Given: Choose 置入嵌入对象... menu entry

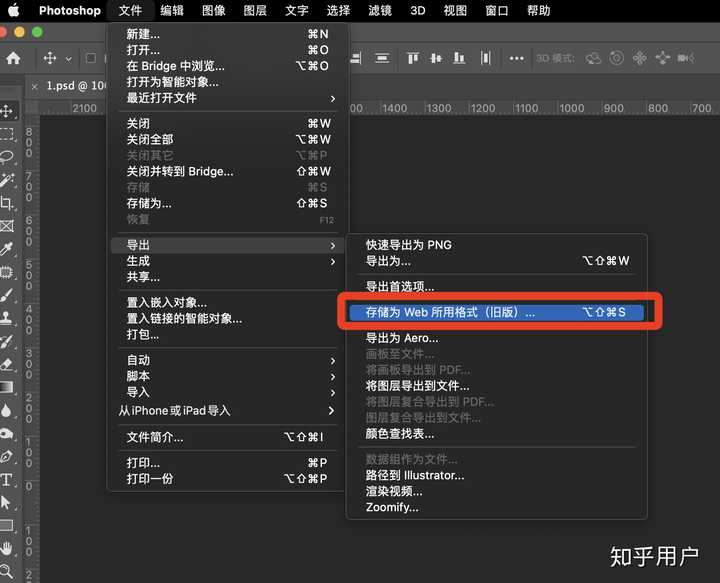Looking at the screenshot, I should [x=228, y=303].
